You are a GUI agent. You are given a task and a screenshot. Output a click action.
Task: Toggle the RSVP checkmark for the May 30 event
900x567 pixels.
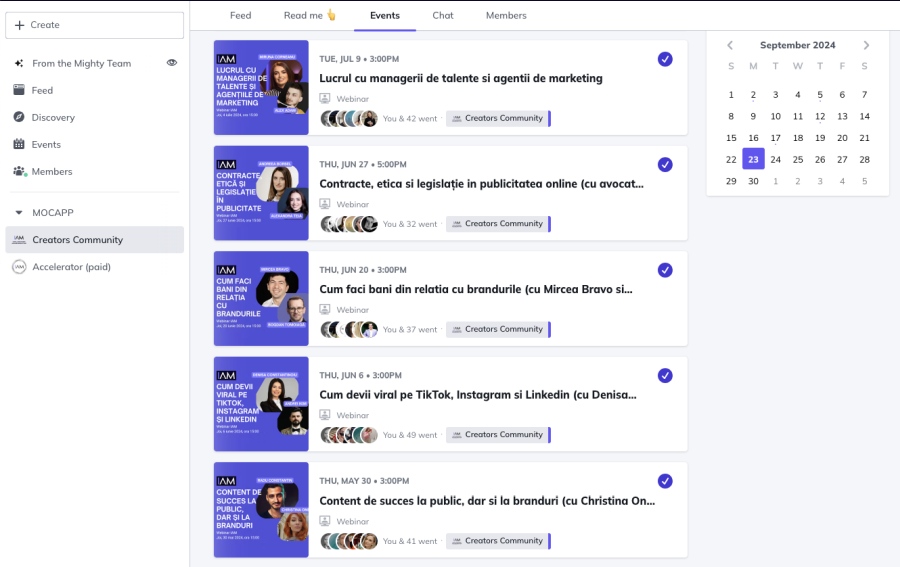665,481
